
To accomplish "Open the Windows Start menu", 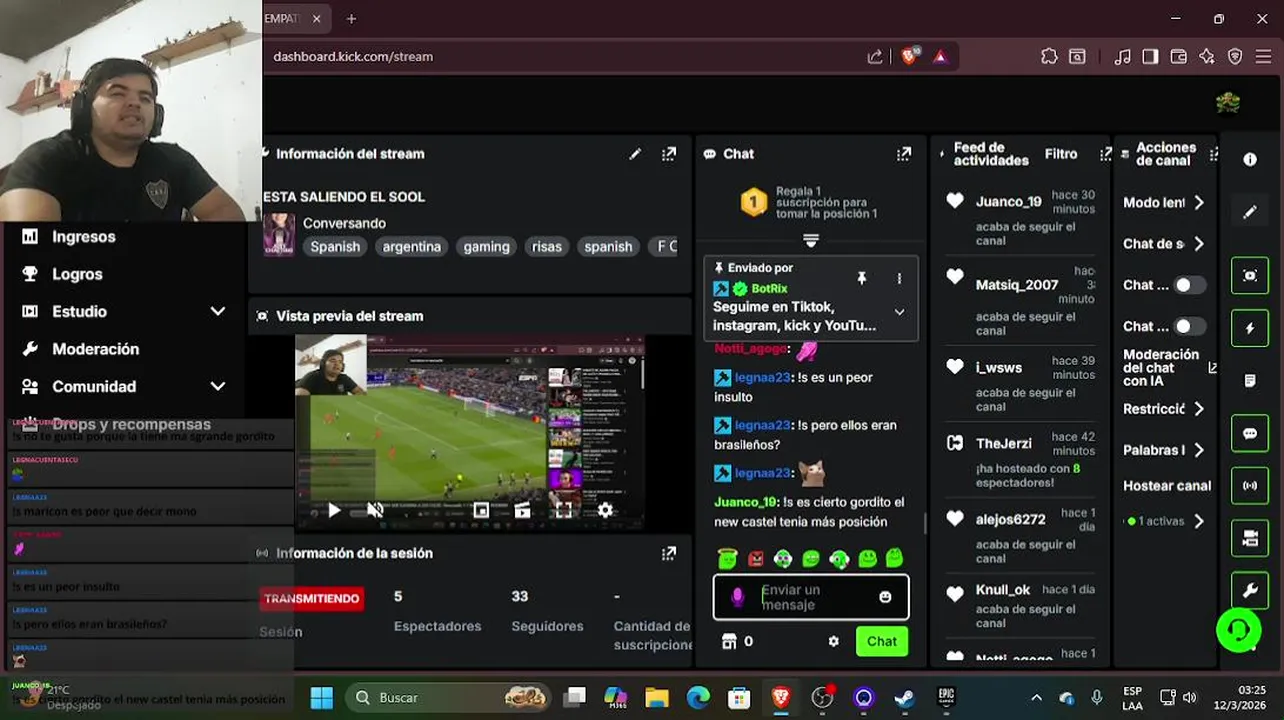I will click(x=321, y=697).
